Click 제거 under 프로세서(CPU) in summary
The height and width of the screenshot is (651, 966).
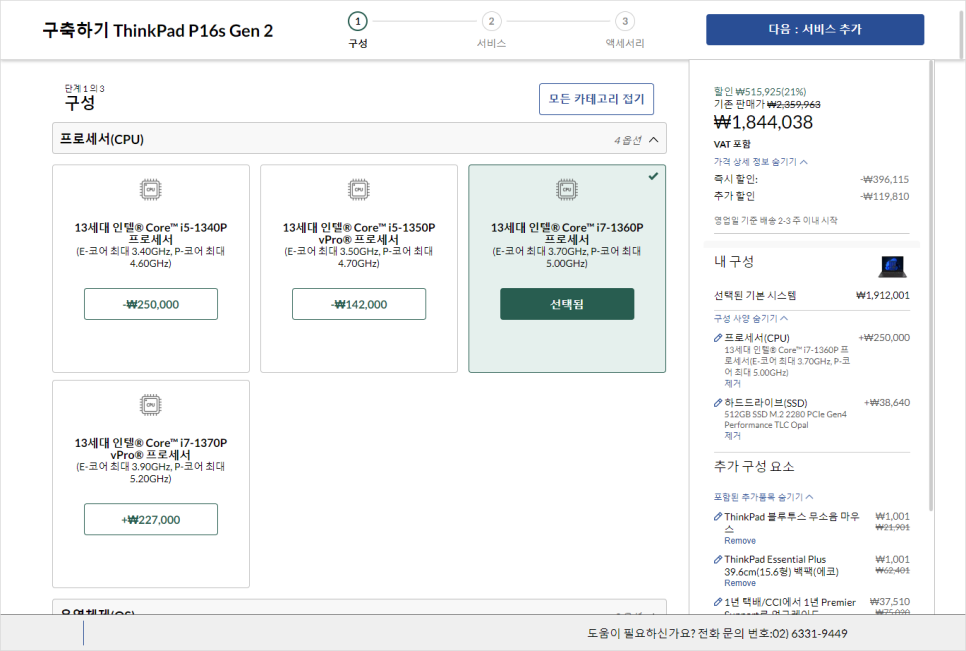click(x=733, y=383)
